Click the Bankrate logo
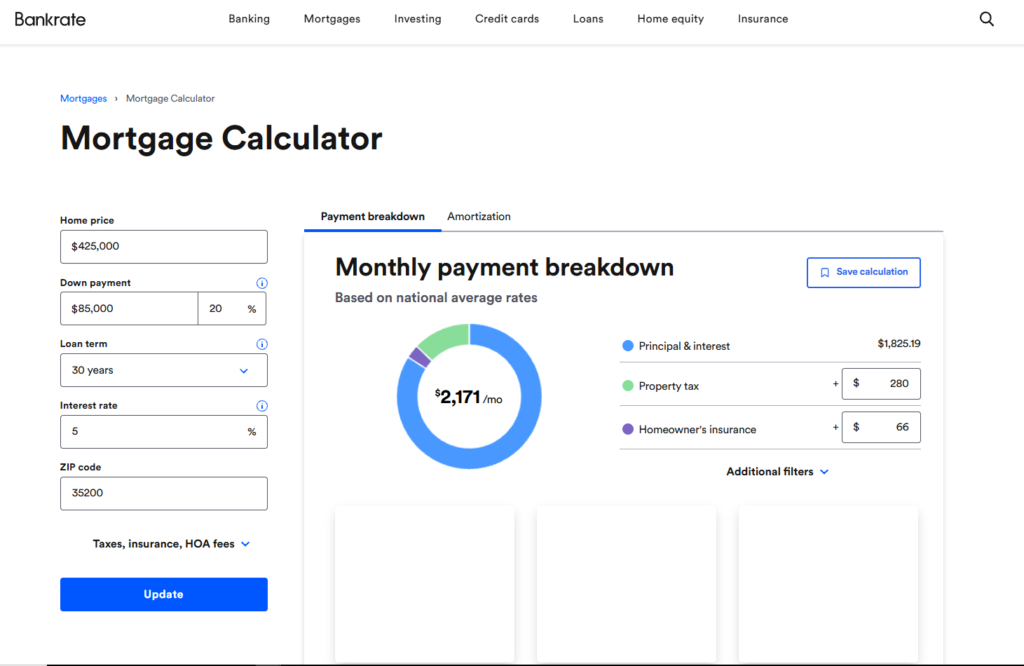This screenshot has height=666, width=1024. click(49, 18)
